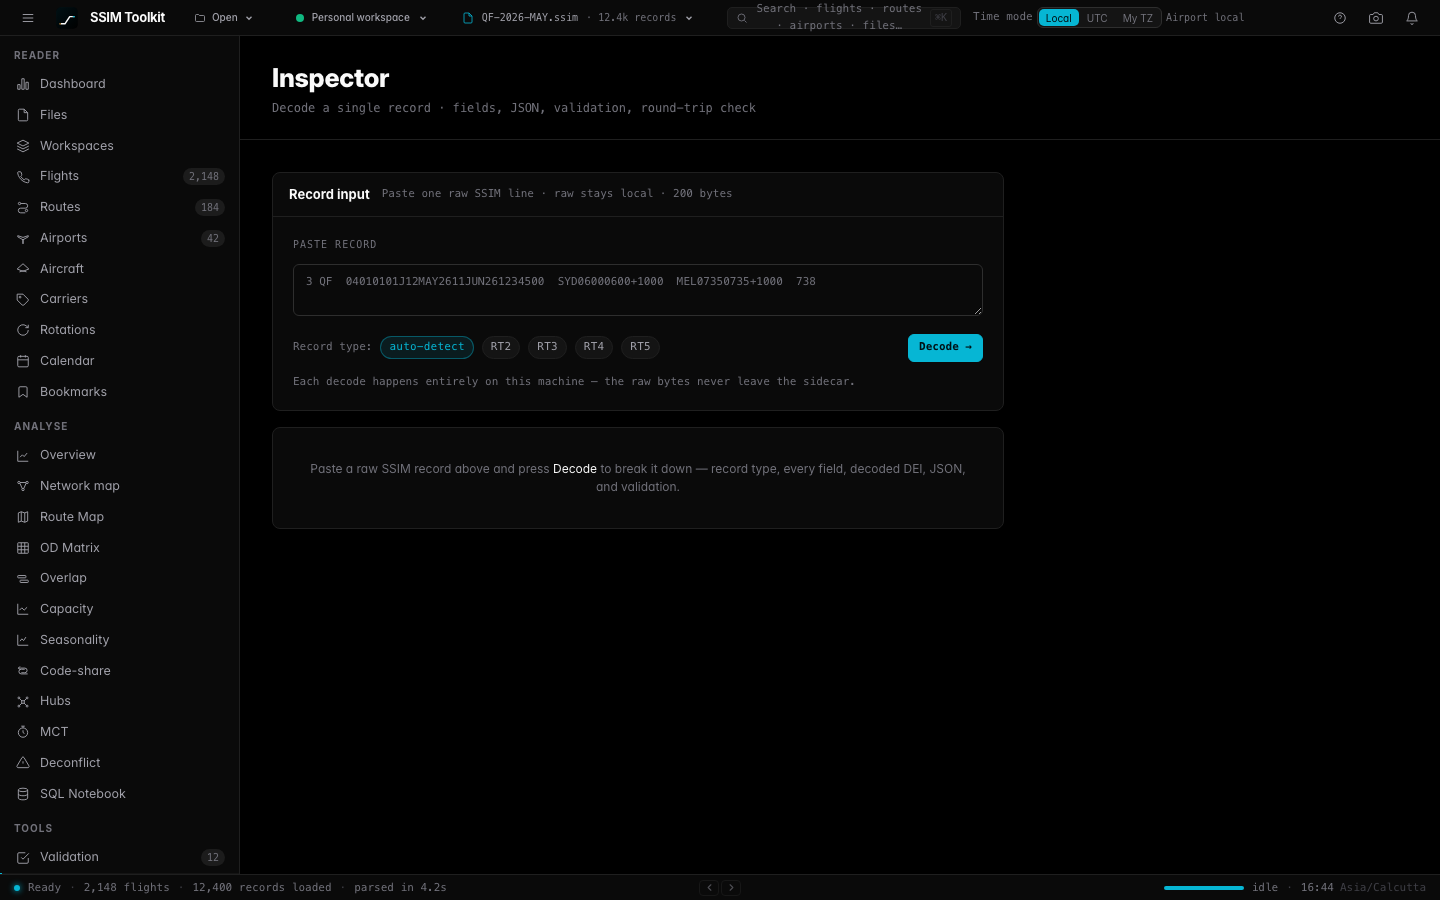Viewport: 1440px width, 900px height.
Task: Click the Airports 42 count badge
Action: point(213,238)
